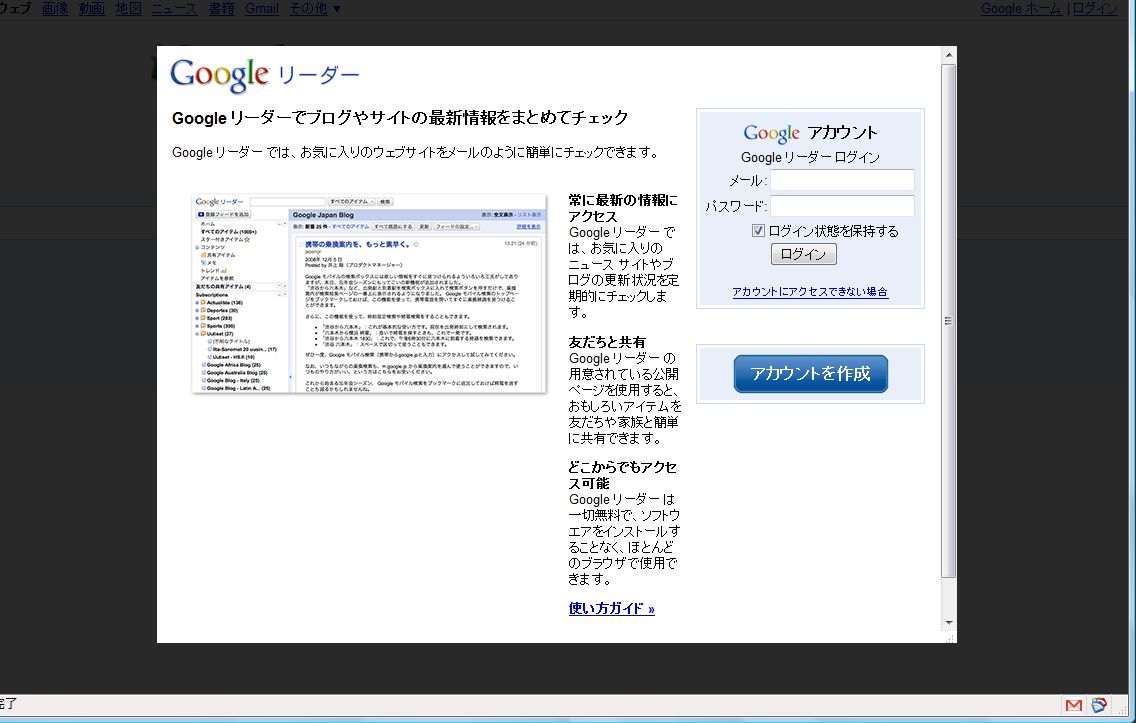Image resolution: width=1136 pixels, height=723 pixels.
Task: Click the dialog scrollbar up arrow
Action: coord(948,55)
